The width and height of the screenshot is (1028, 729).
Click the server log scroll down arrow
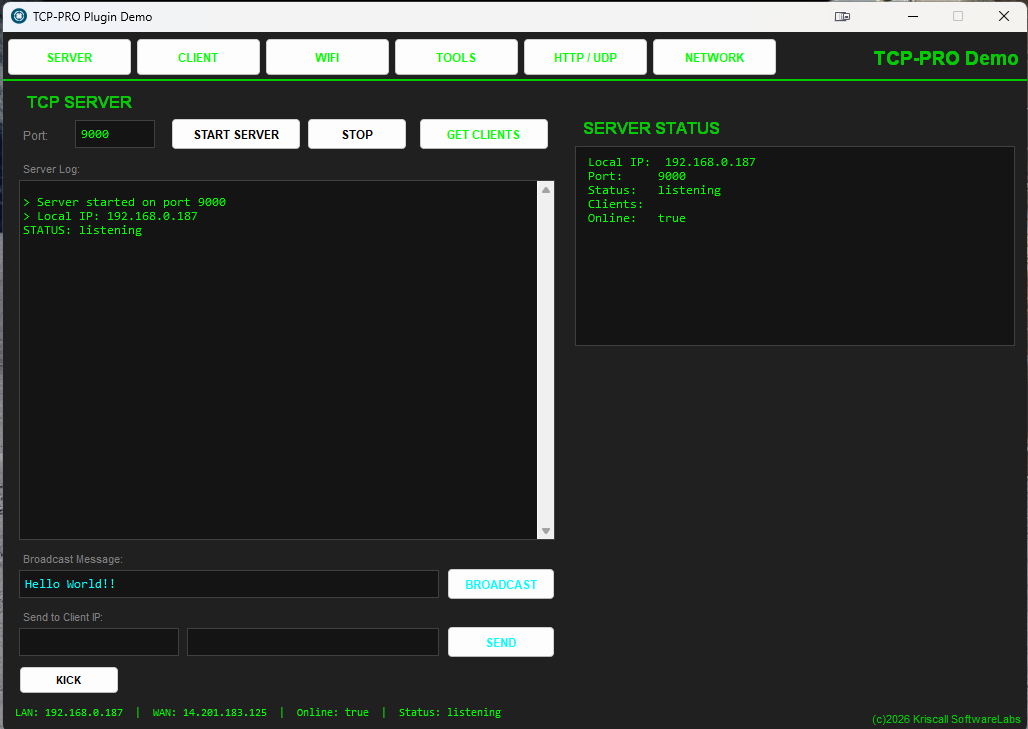coord(546,531)
